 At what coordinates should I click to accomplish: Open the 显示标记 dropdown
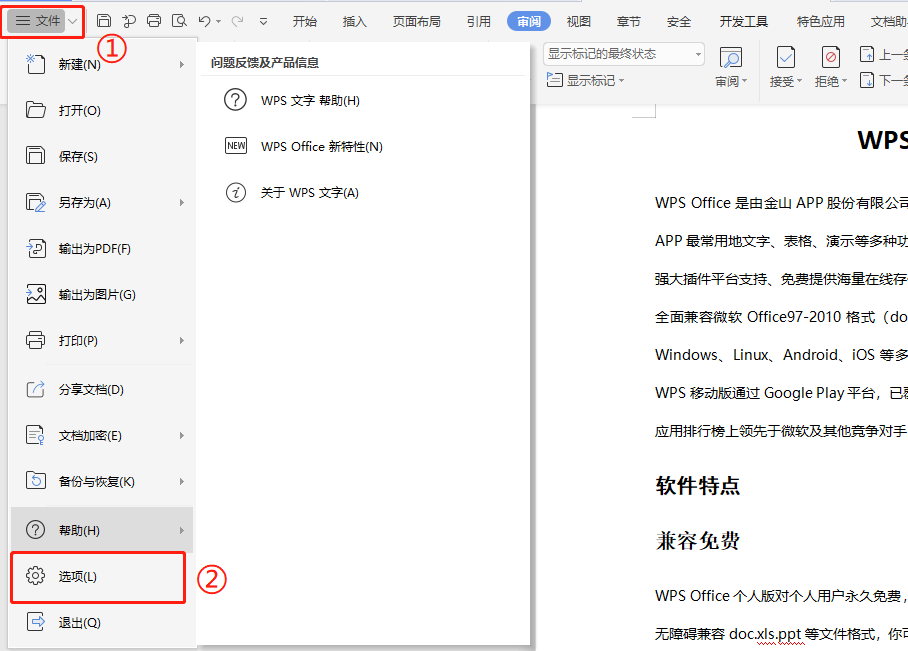coord(585,81)
